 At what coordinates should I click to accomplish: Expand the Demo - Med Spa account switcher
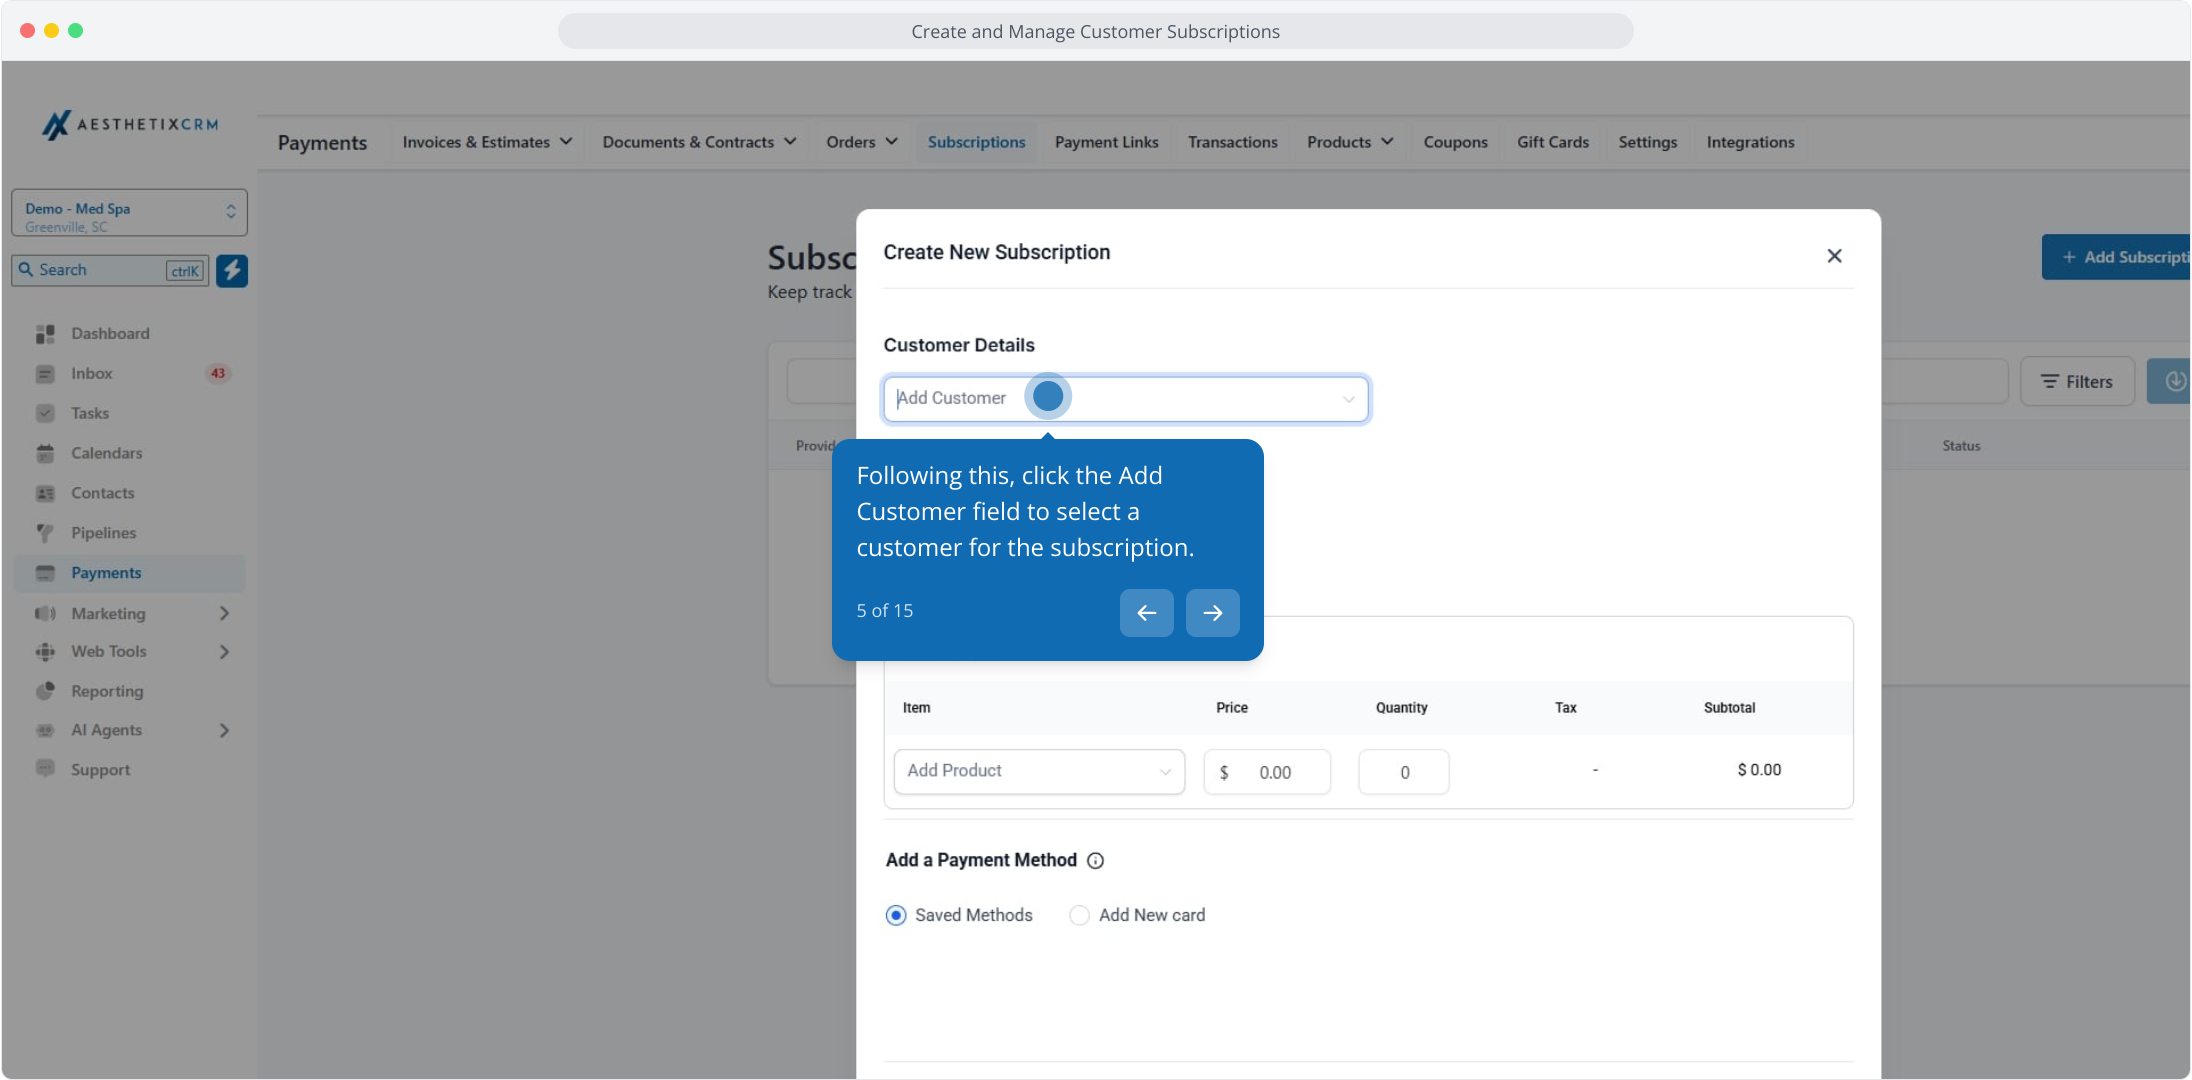[129, 213]
